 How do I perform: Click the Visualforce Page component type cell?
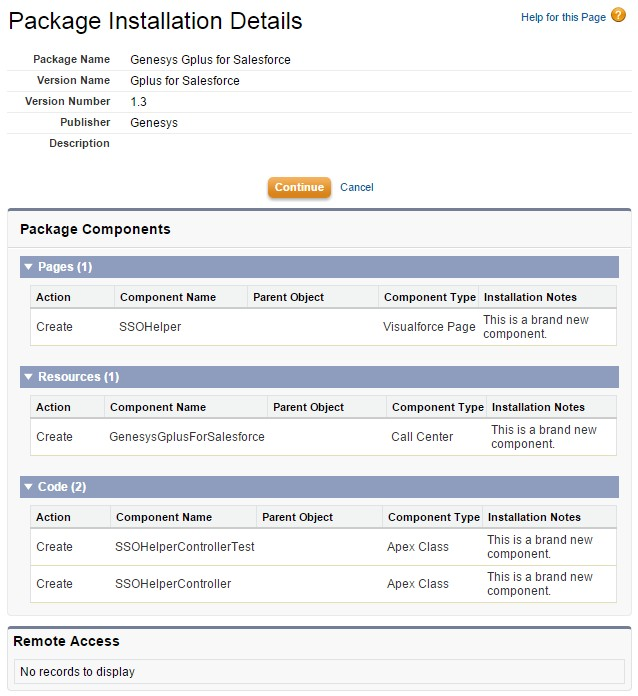(429, 327)
